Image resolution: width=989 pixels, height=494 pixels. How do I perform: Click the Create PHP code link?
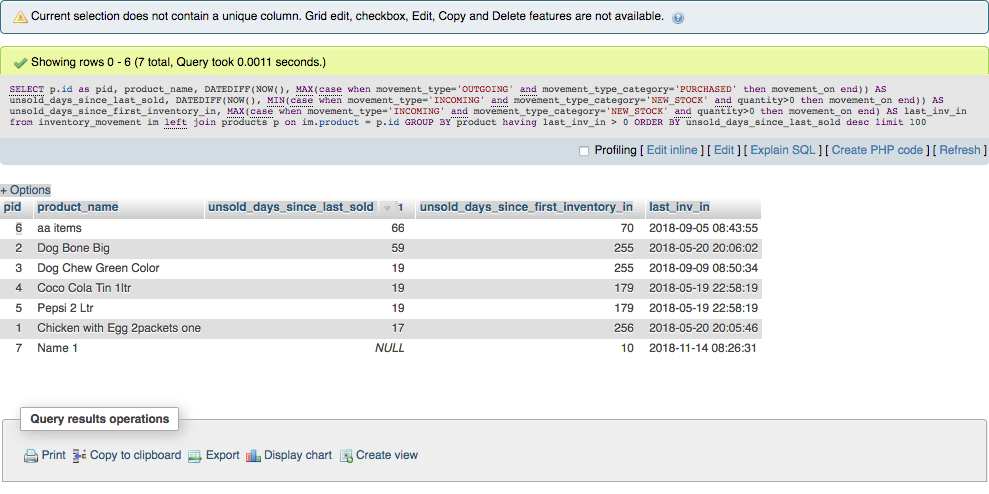877,150
